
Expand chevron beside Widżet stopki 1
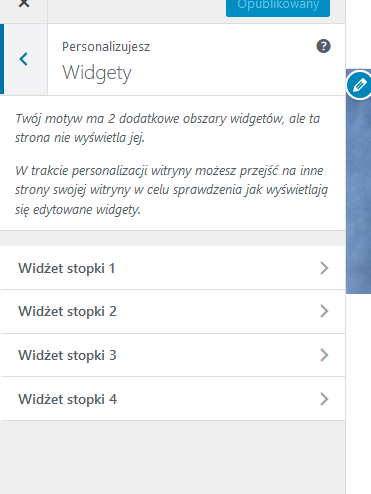coord(324,268)
